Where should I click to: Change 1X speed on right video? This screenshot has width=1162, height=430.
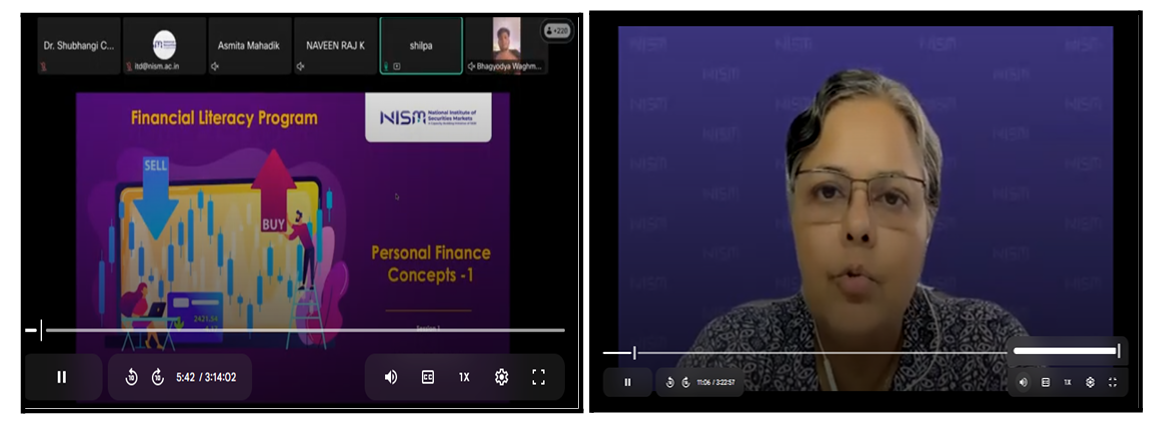[x=1067, y=382]
